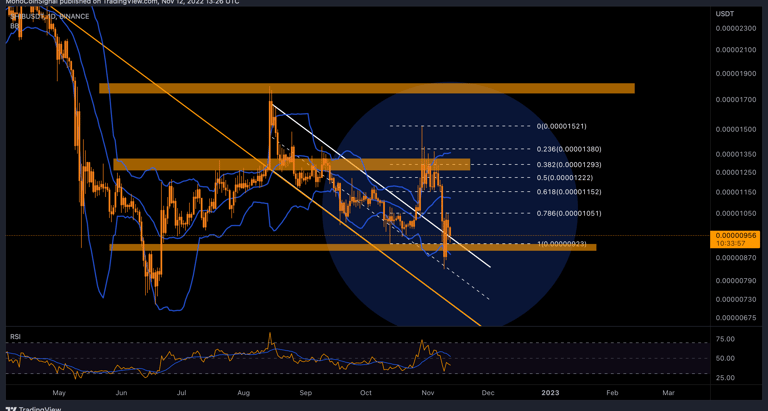The image size is (768, 411).
Task: Select the Jun label on time axis
Action: tap(121, 393)
